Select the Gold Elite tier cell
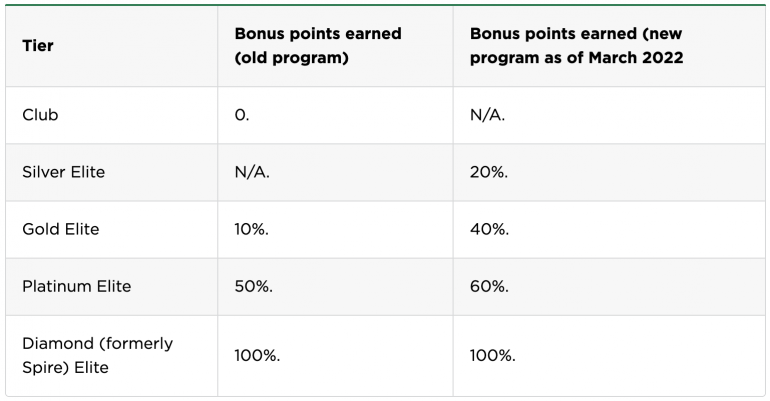770x401 pixels. (60, 229)
